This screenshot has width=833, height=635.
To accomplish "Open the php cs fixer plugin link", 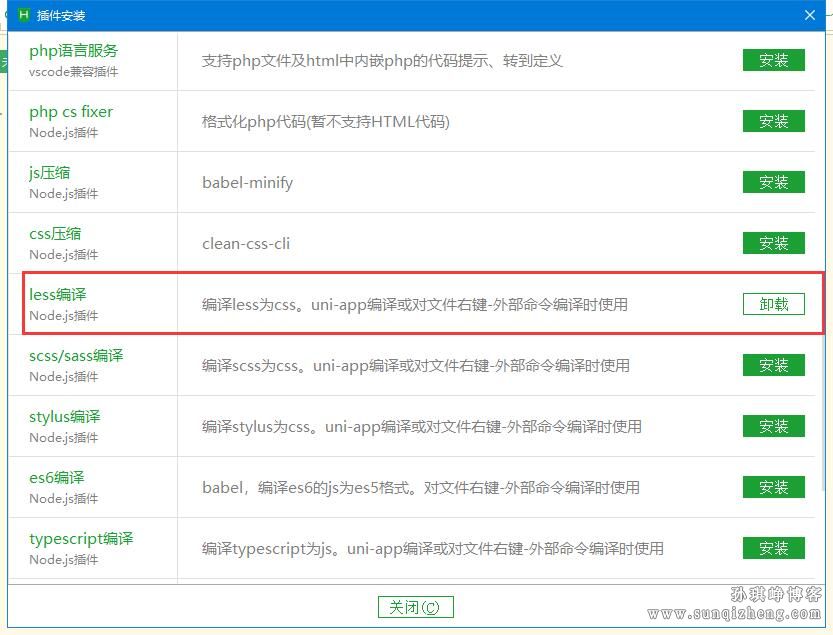I will click(x=71, y=111).
